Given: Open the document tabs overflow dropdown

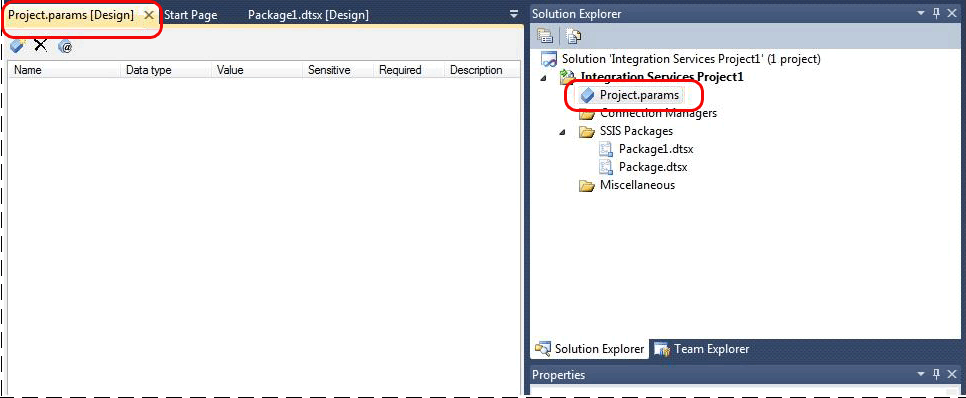Looking at the screenshot, I should click(x=513, y=15).
